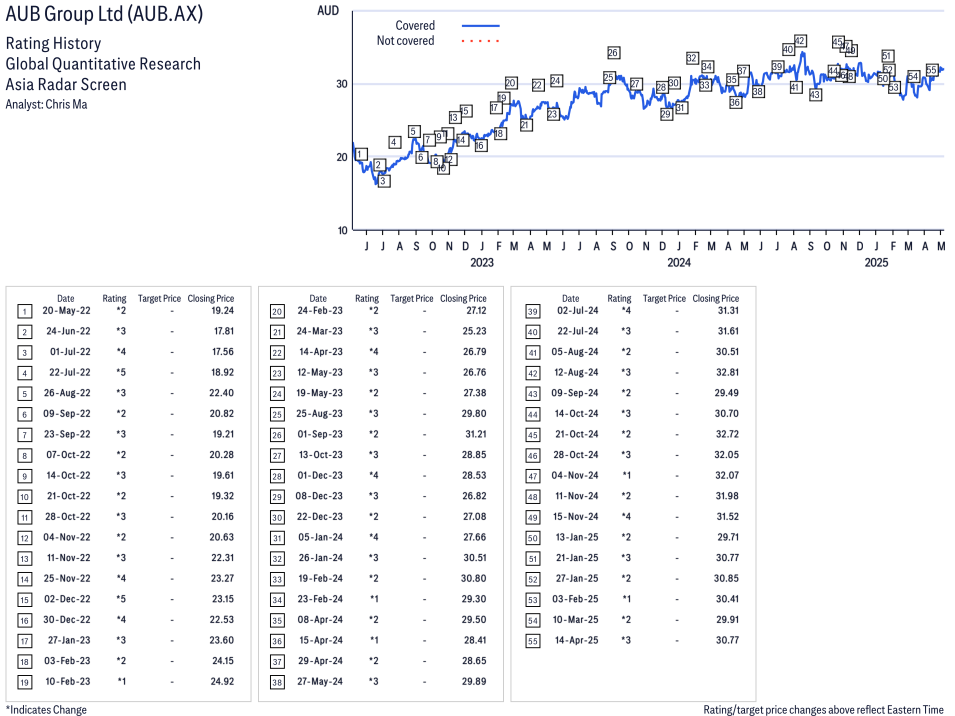Click chart marker 3 at the chart's low
Viewport: 955px width, 716px height.
point(383,181)
